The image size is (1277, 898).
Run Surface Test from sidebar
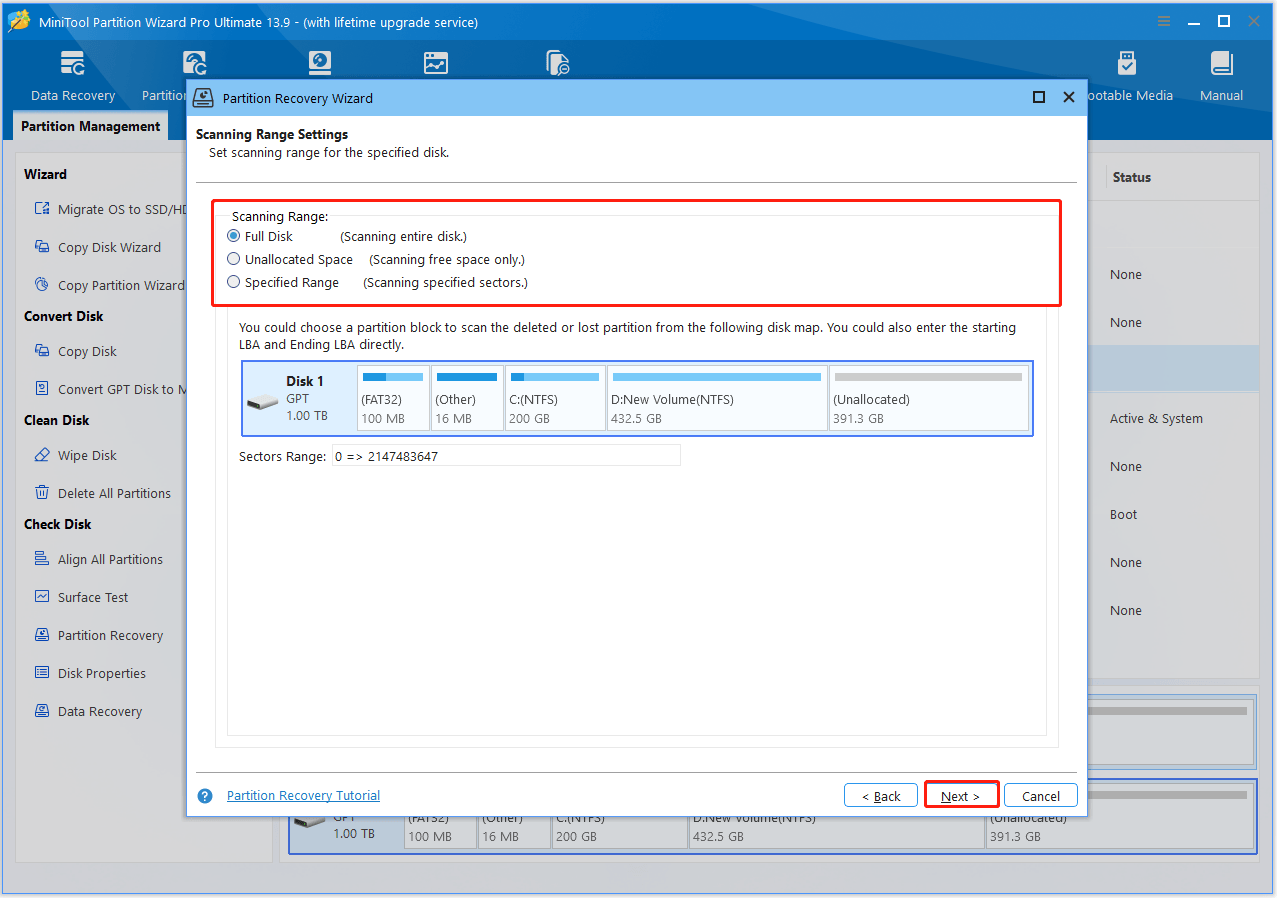(81, 597)
